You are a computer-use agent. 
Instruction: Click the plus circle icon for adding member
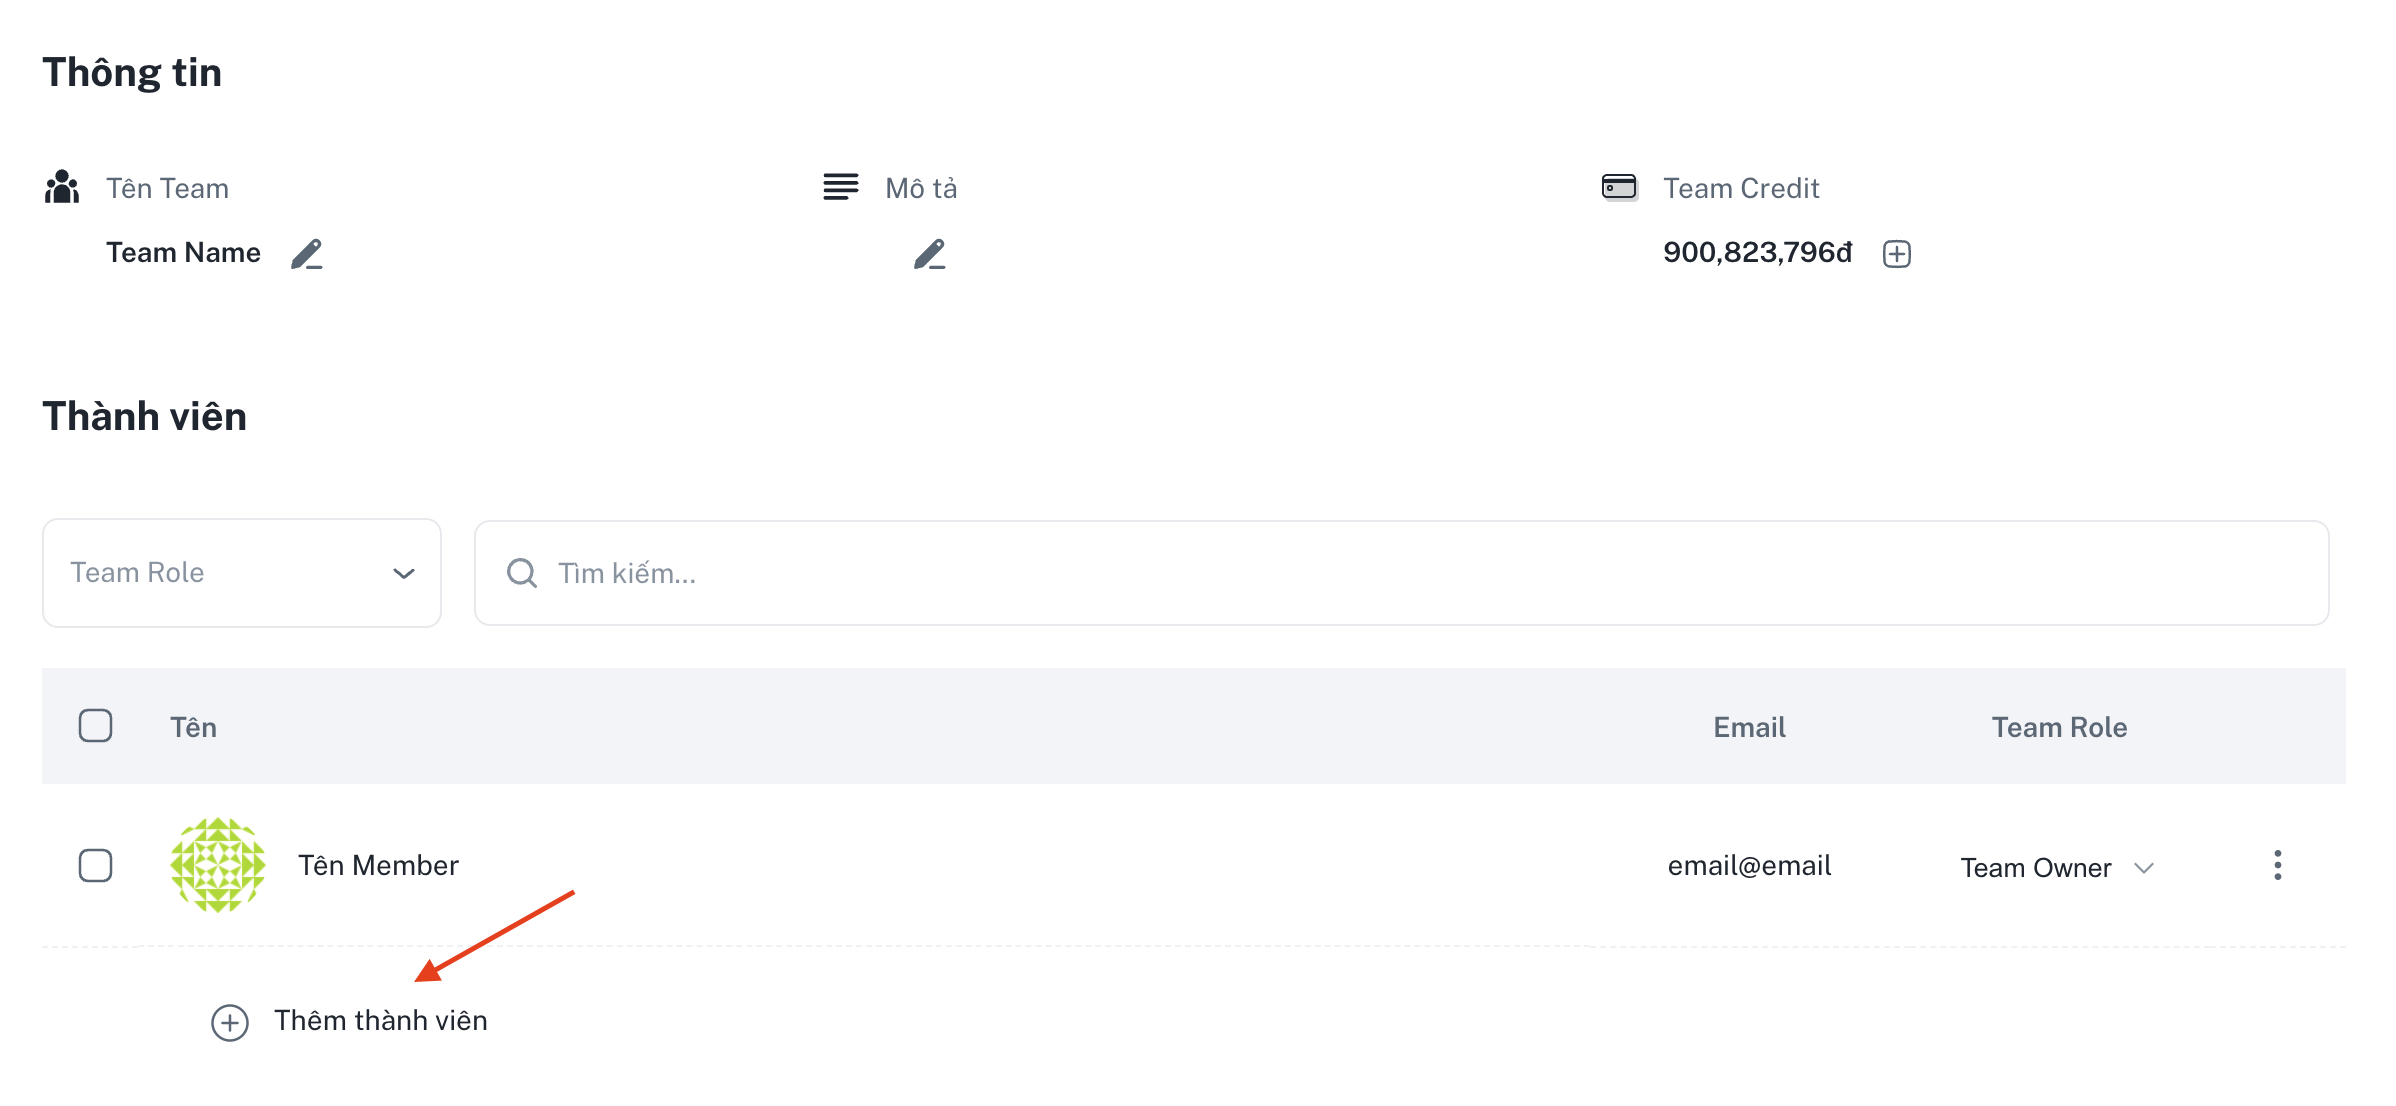point(230,1022)
